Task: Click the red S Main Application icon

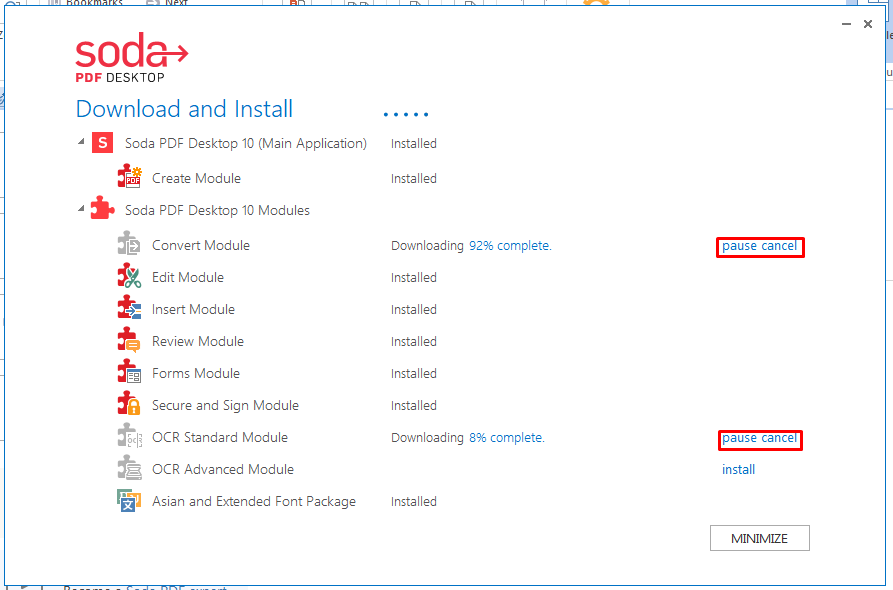Action: click(103, 143)
